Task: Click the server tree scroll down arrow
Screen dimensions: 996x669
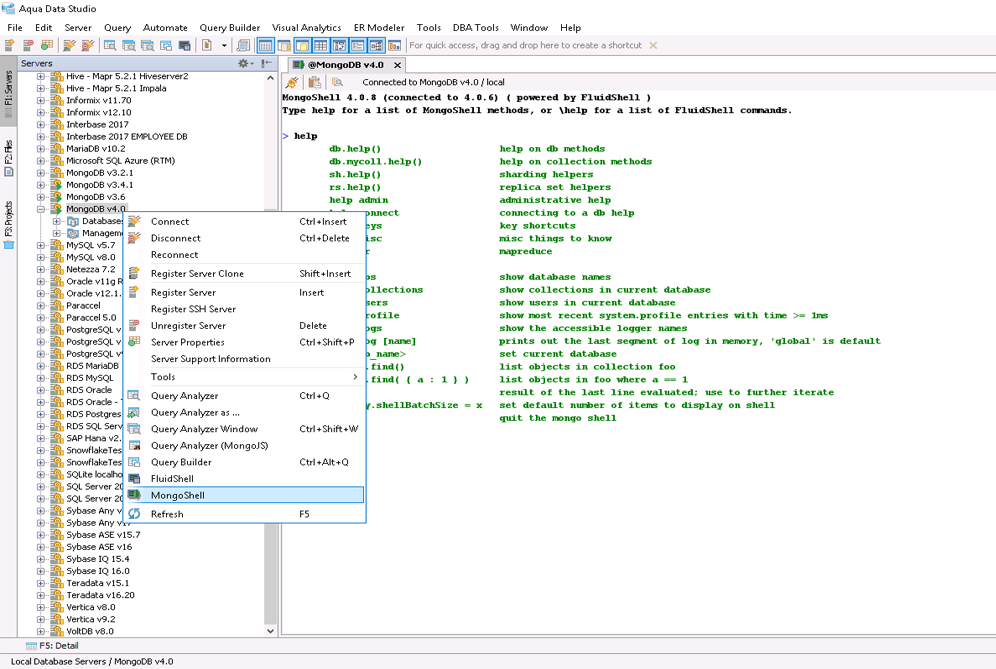Action: [x=270, y=631]
